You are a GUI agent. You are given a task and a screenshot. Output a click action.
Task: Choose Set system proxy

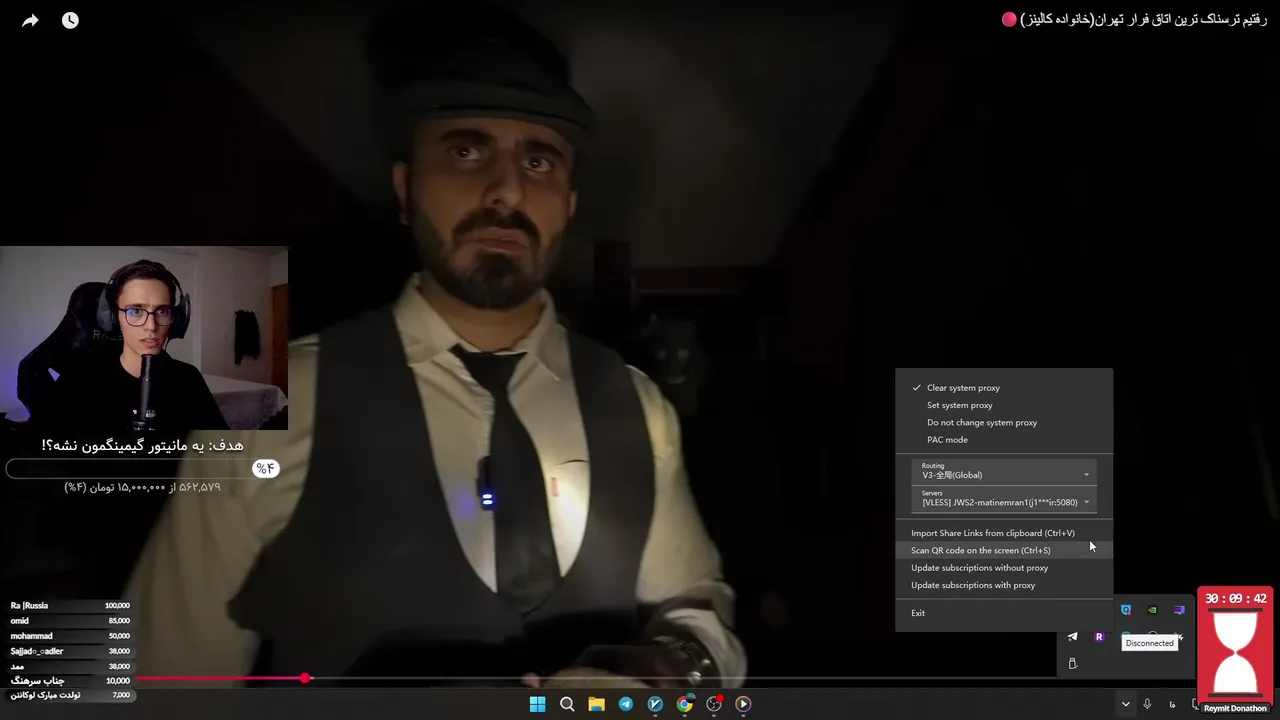1003,405
